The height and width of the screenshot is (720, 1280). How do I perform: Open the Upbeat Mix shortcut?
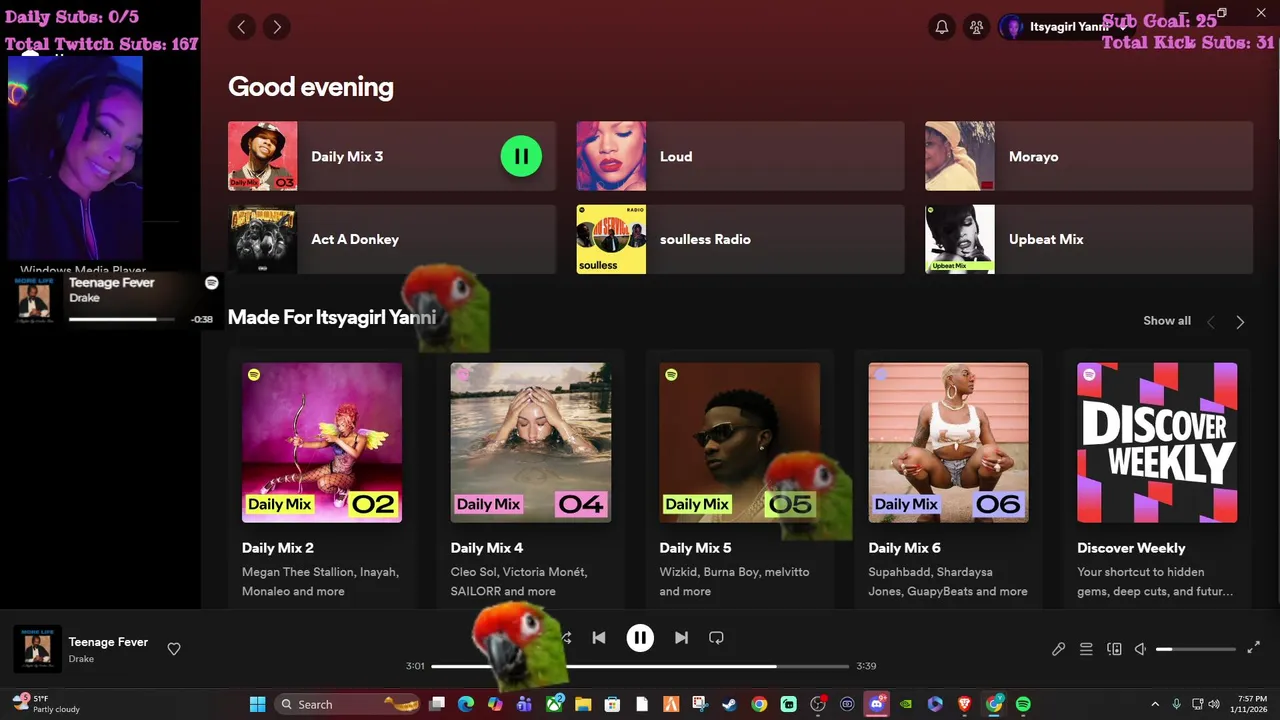point(1089,239)
